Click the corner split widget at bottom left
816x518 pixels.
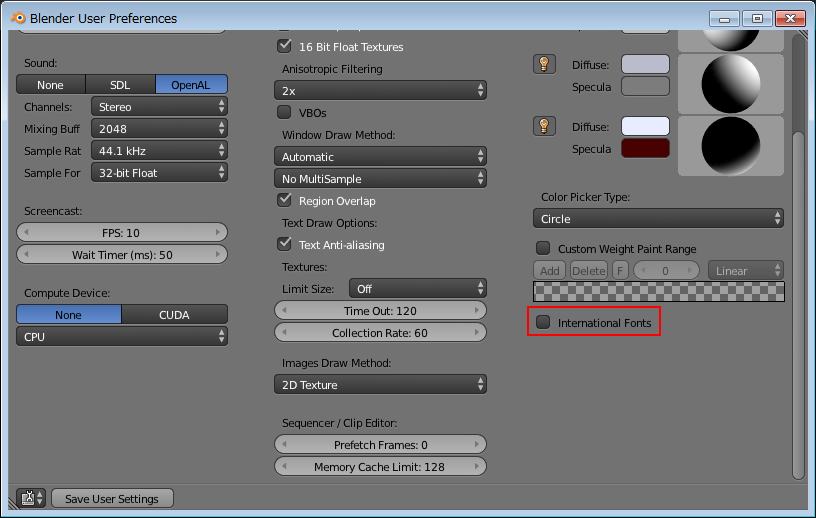coord(13,504)
